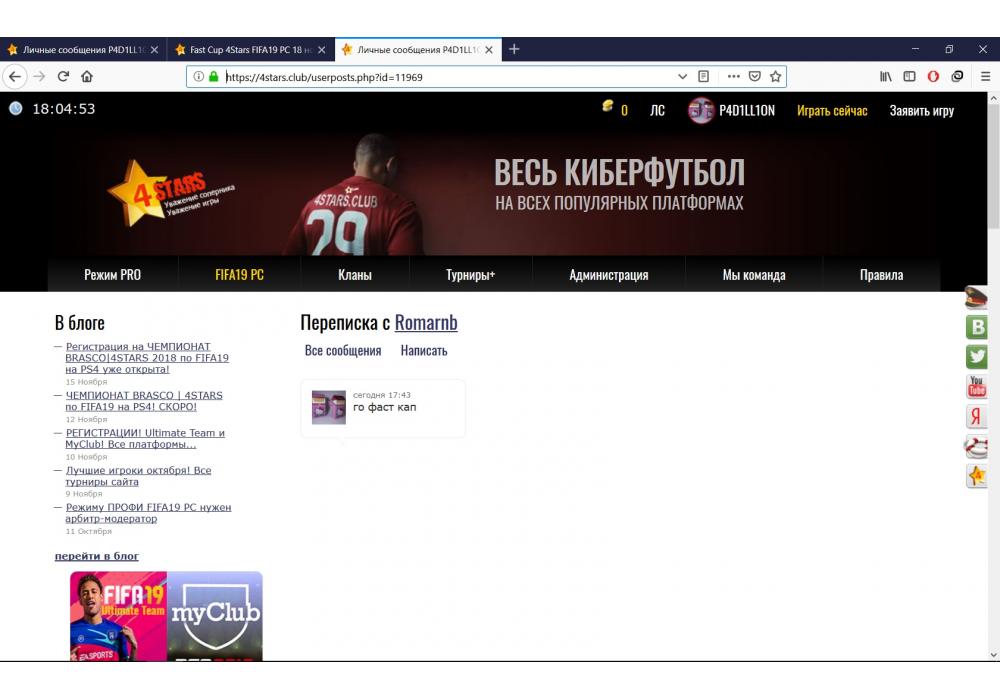The width and height of the screenshot is (1000, 700).
Task: Open the browser home page
Action: (87, 77)
